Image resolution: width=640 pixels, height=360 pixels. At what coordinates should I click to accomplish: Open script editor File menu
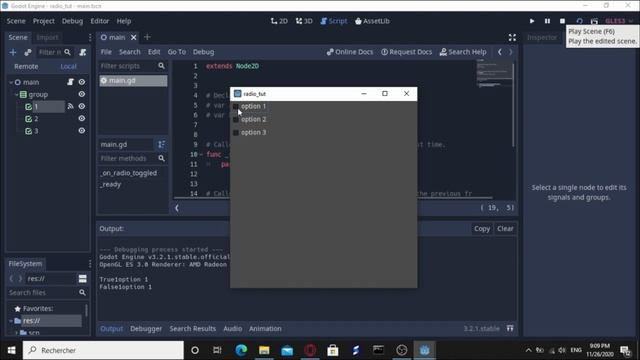106,52
